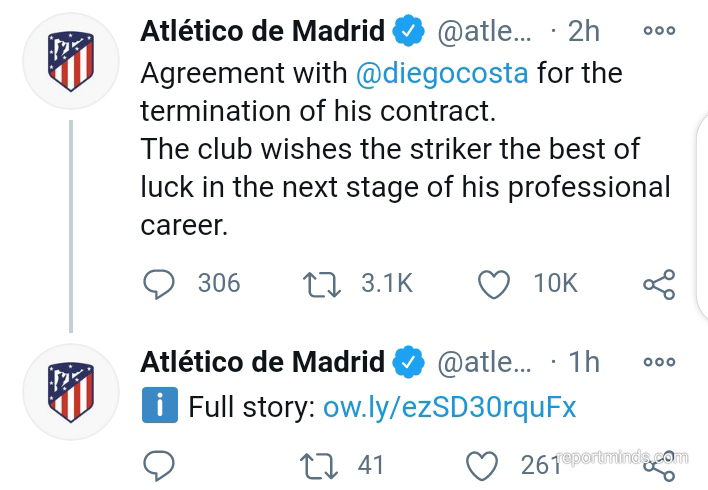Screen dimensions: 708x490
Task: Click the verified badge on first tweet
Action: click(408, 31)
